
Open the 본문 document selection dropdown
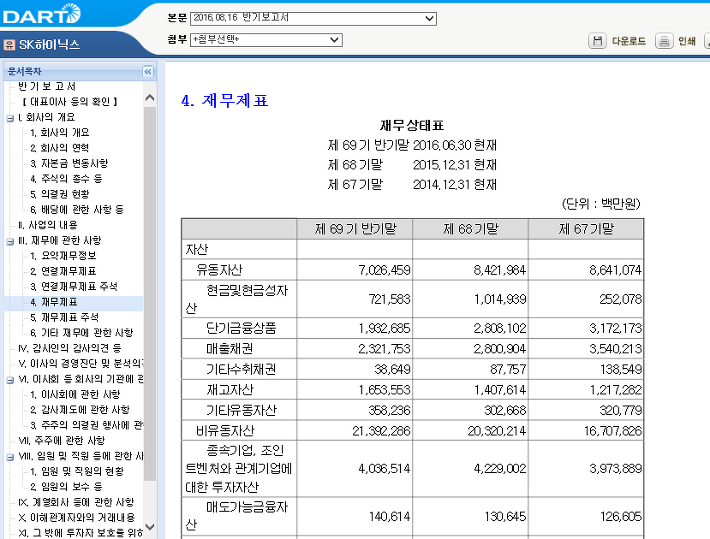(313, 18)
